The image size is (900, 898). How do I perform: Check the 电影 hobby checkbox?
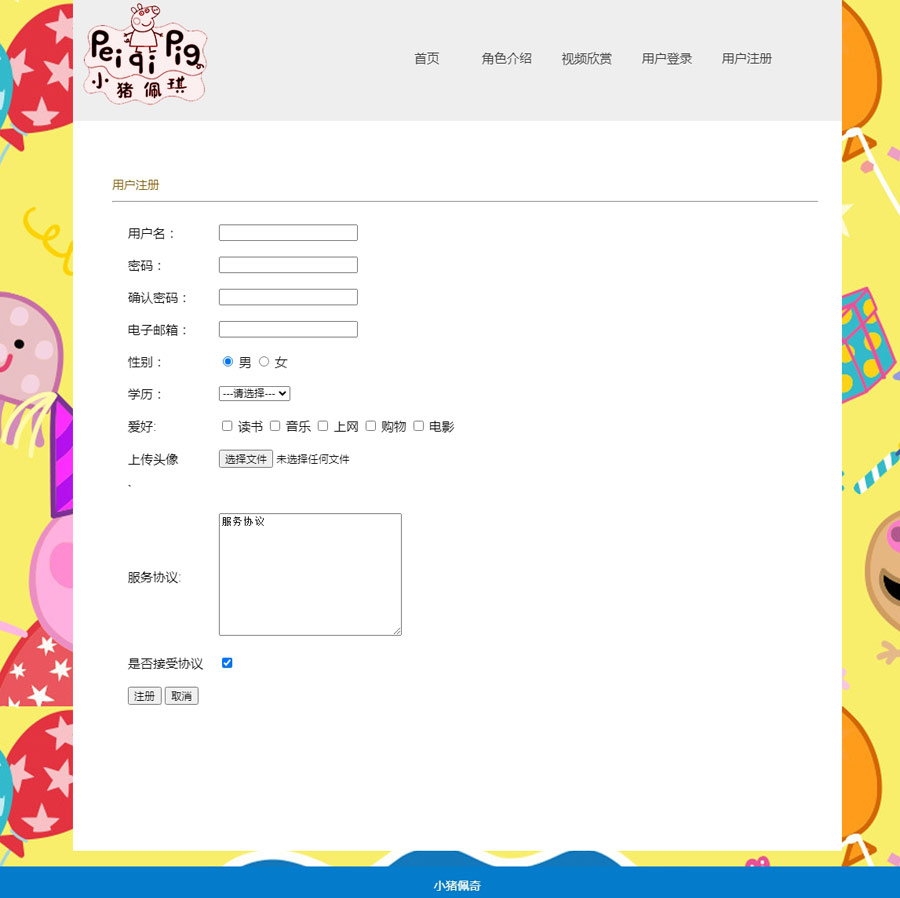pos(419,426)
